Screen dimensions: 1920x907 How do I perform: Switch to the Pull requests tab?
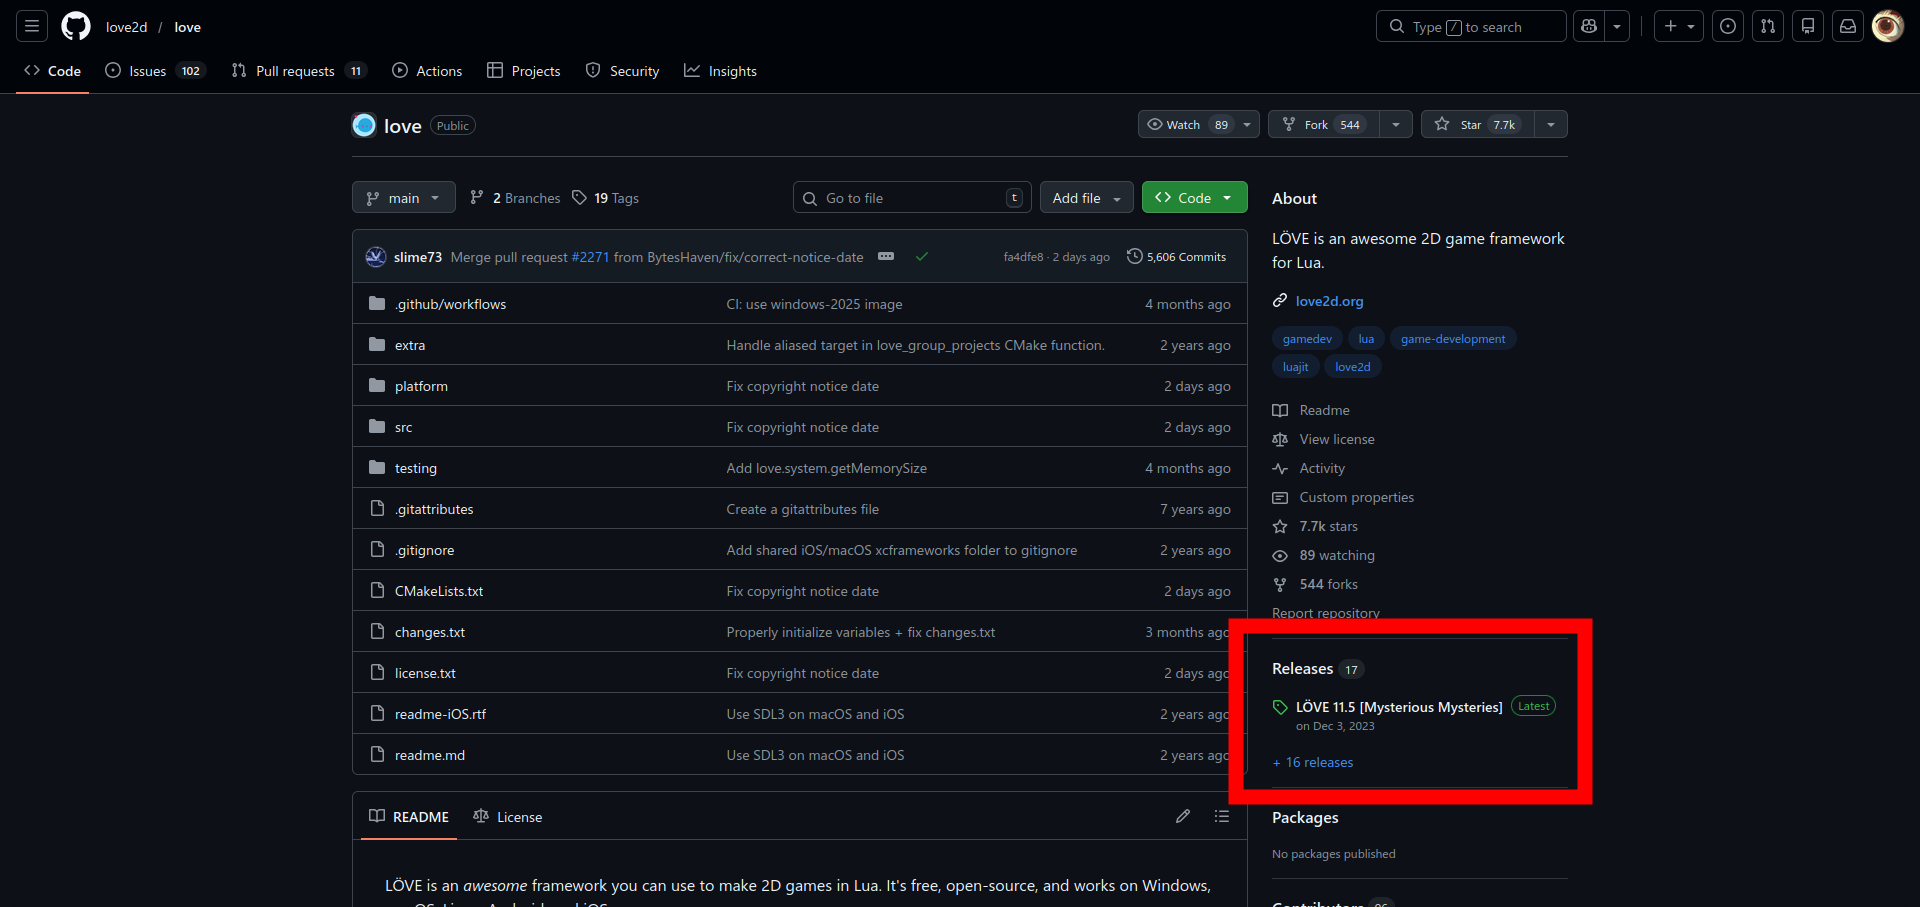click(295, 71)
